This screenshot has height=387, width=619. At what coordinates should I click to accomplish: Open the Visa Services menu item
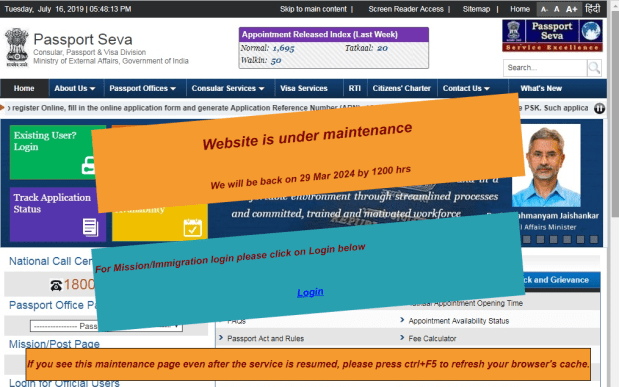pyautogui.click(x=304, y=88)
